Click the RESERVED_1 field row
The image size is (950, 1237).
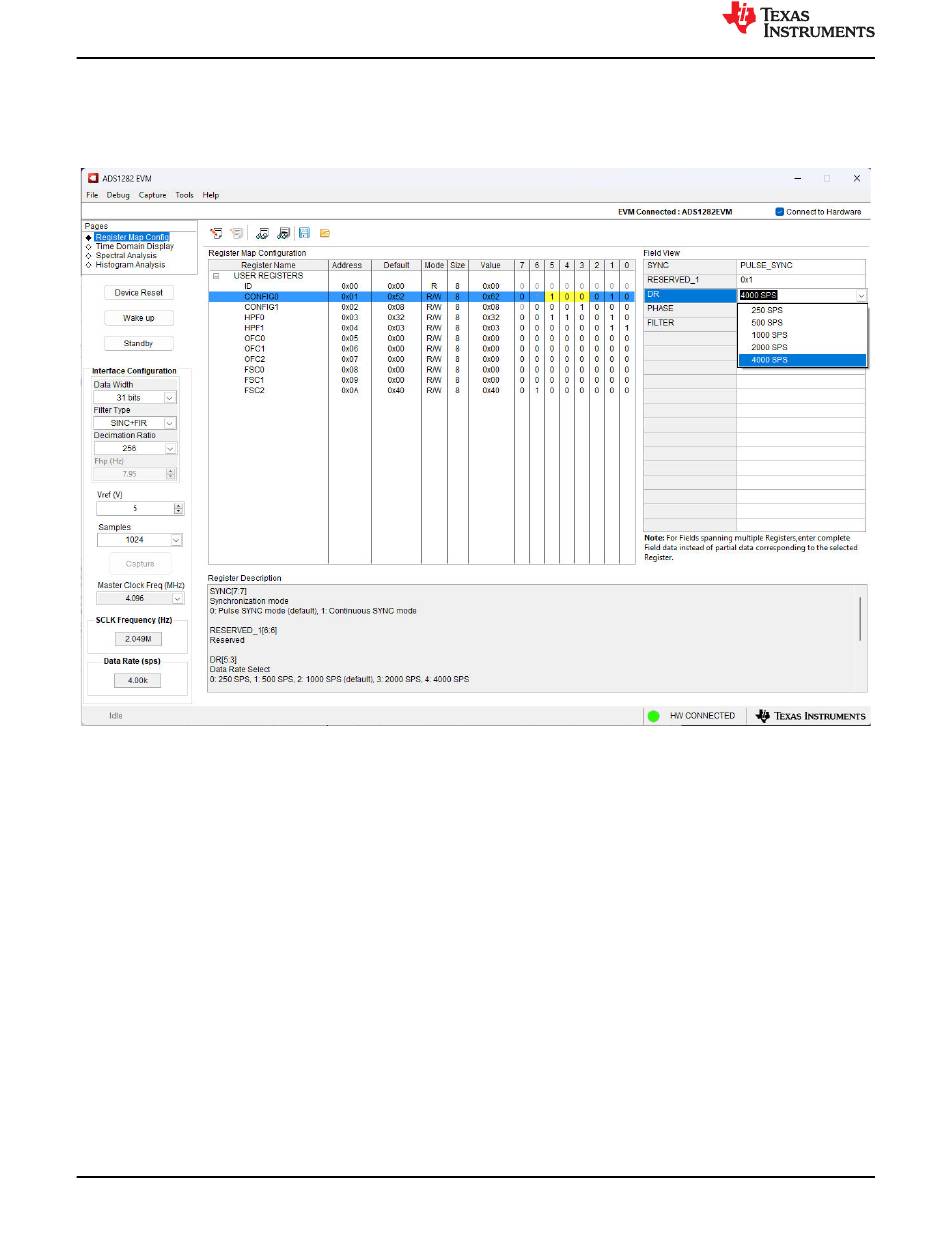click(x=755, y=280)
